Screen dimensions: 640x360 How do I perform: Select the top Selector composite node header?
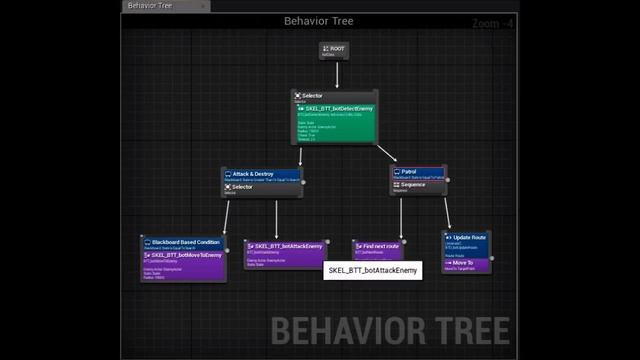pos(334,97)
